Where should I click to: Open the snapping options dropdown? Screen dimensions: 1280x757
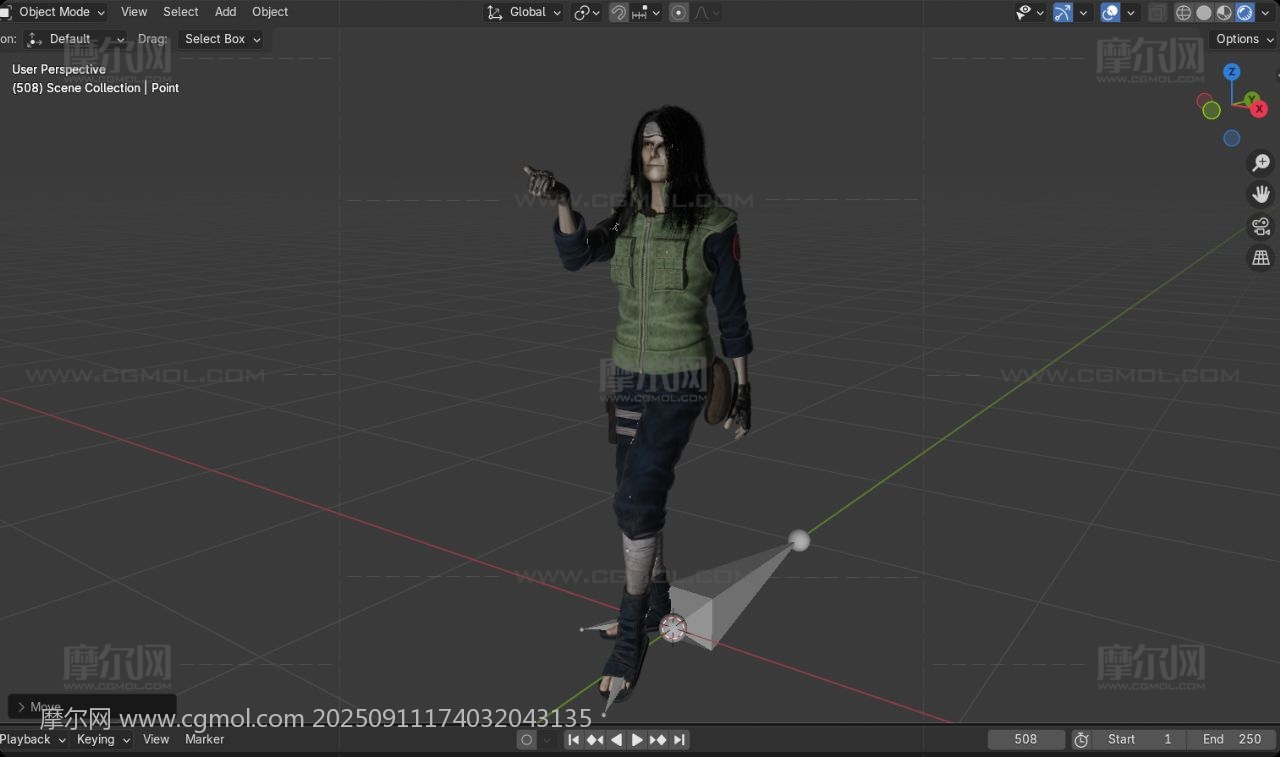coord(648,12)
